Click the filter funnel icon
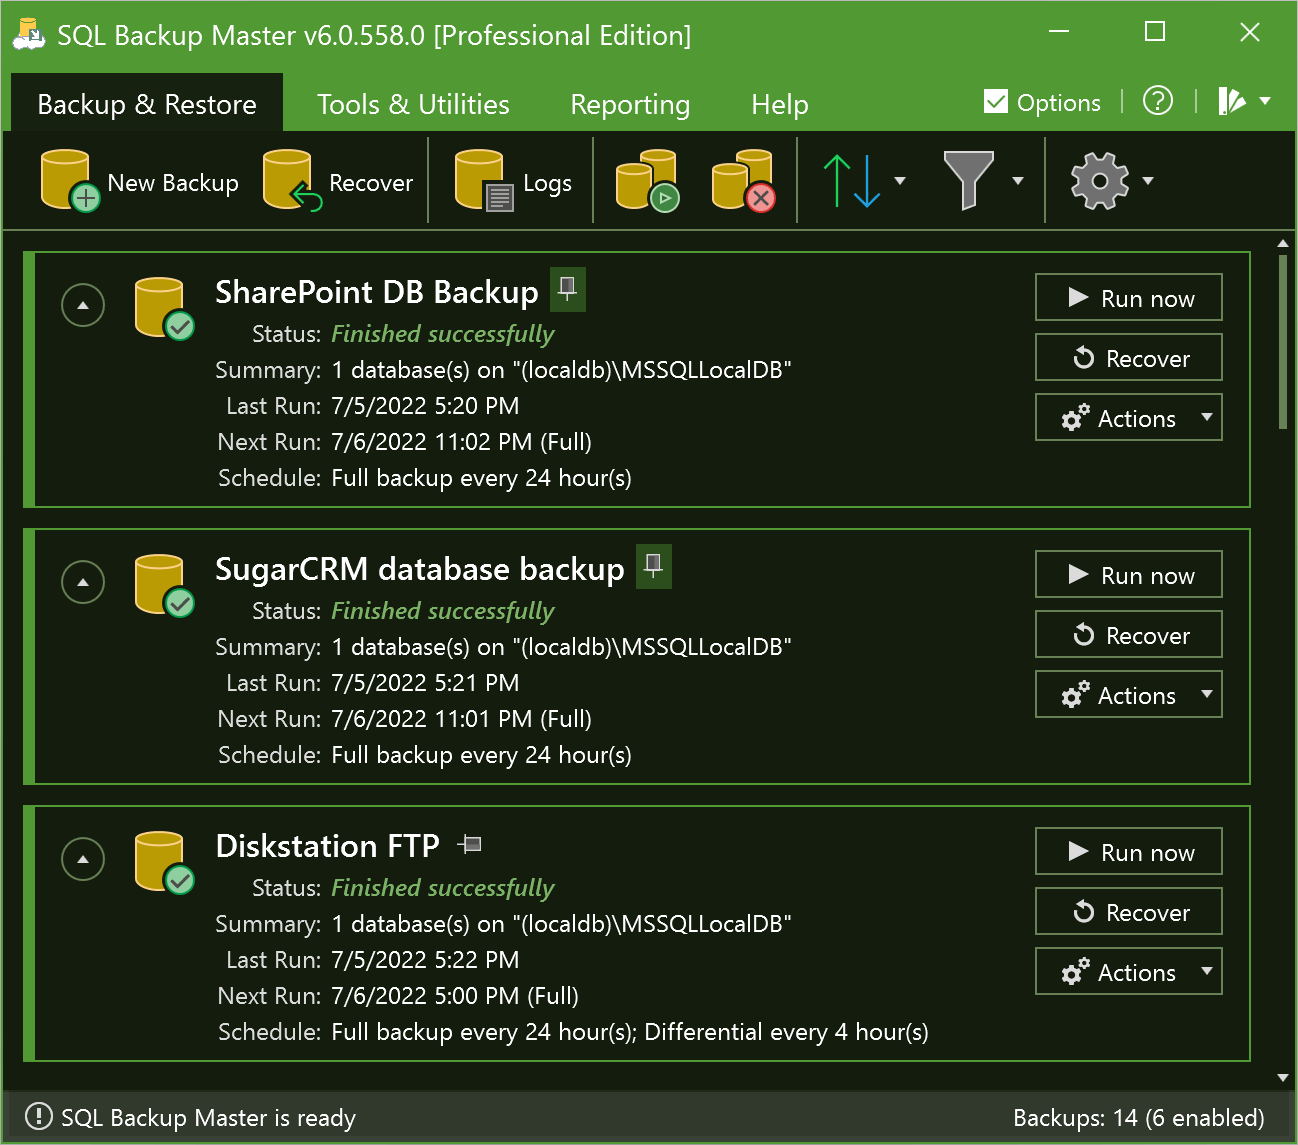This screenshot has height=1145, width=1298. coord(969,181)
